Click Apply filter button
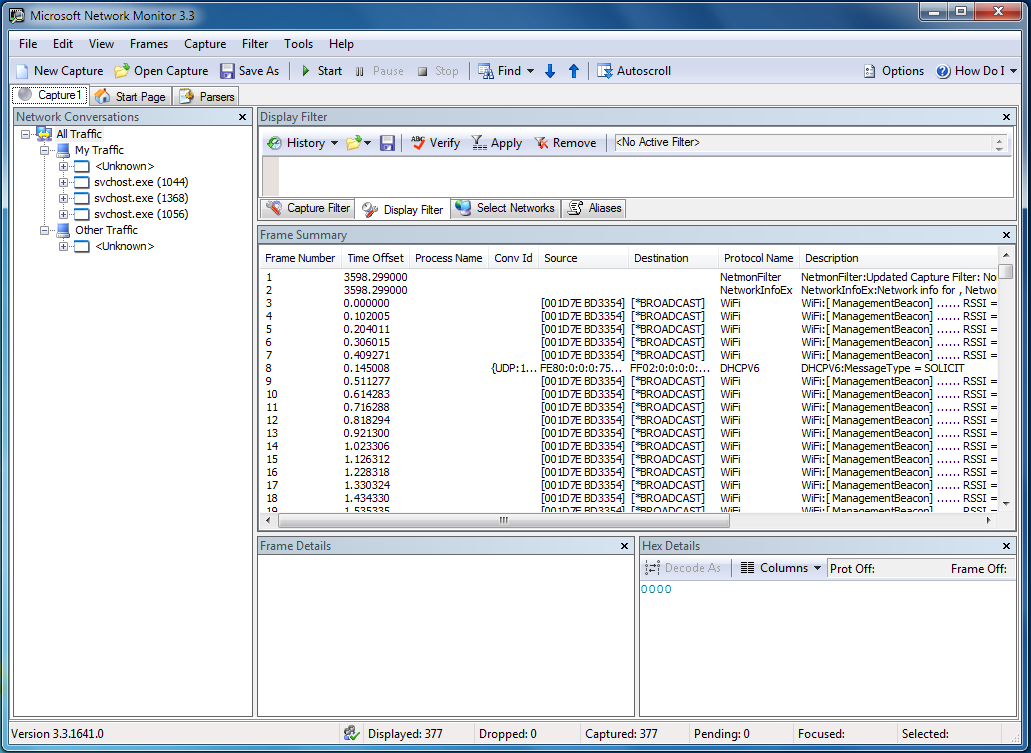 tap(497, 143)
